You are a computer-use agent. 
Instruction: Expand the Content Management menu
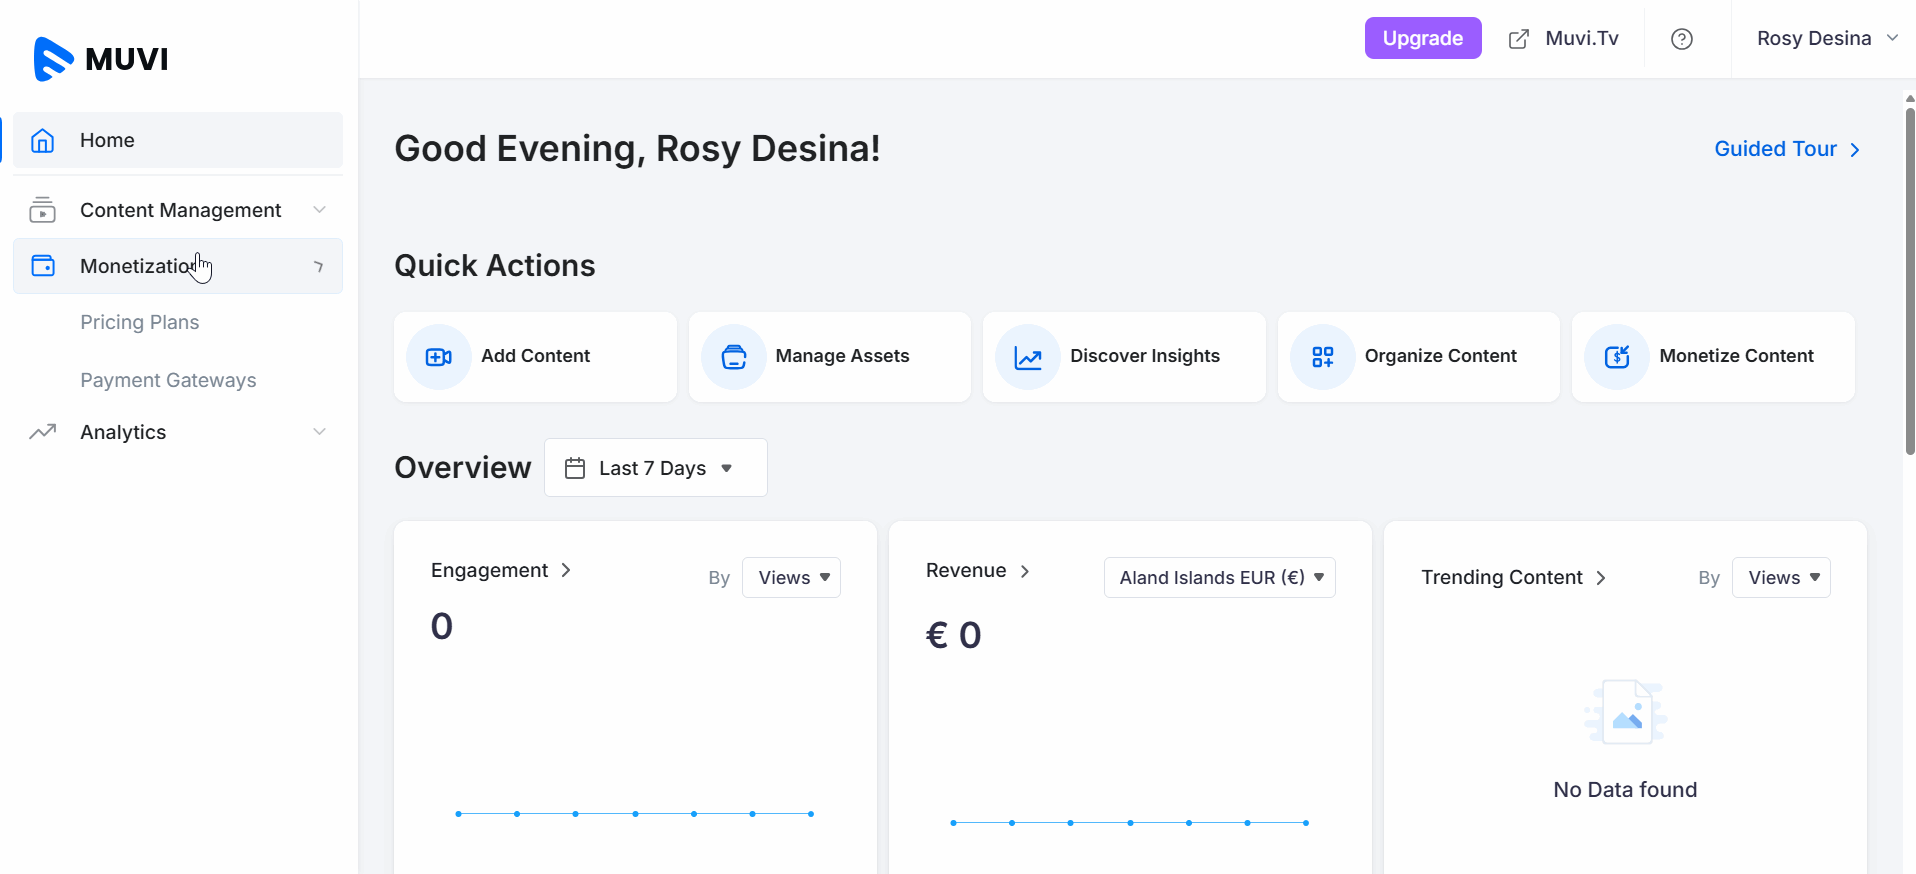[180, 210]
